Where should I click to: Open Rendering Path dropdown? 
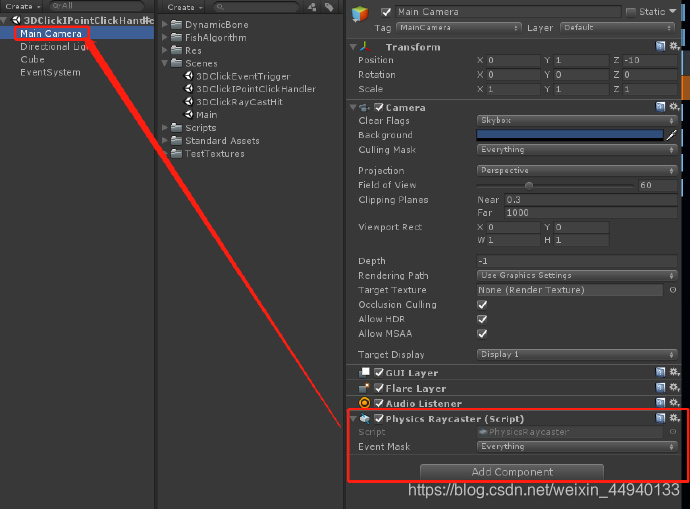[x=577, y=275]
